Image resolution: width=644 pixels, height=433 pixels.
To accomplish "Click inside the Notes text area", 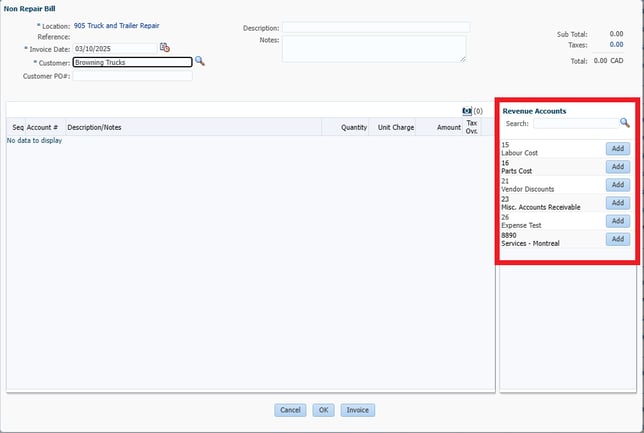I will (x=373, y=49).
